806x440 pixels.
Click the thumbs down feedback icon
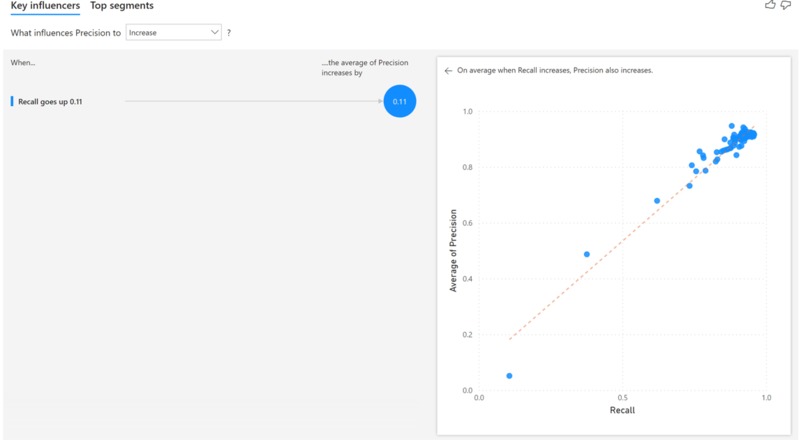coord(785,5)
